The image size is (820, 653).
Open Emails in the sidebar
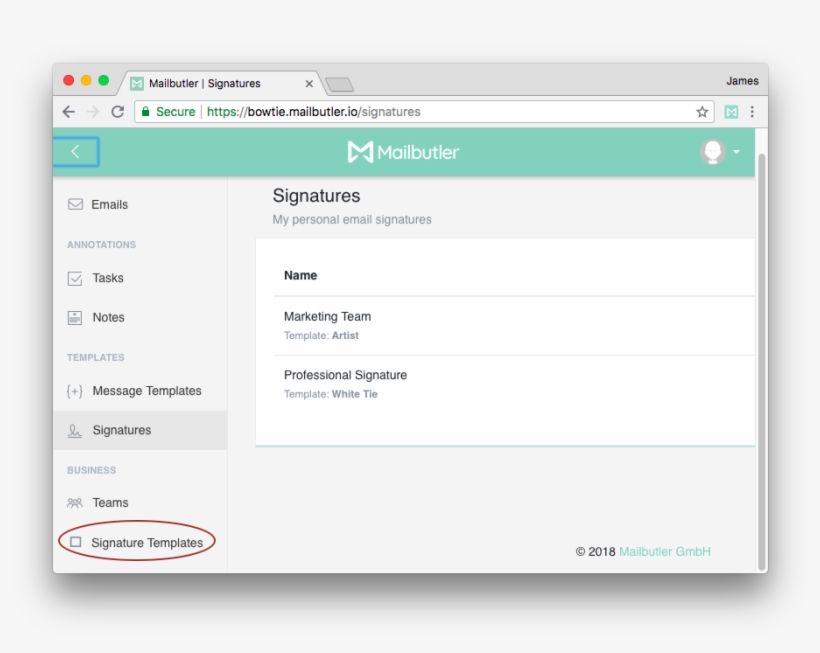click(109, 204)
